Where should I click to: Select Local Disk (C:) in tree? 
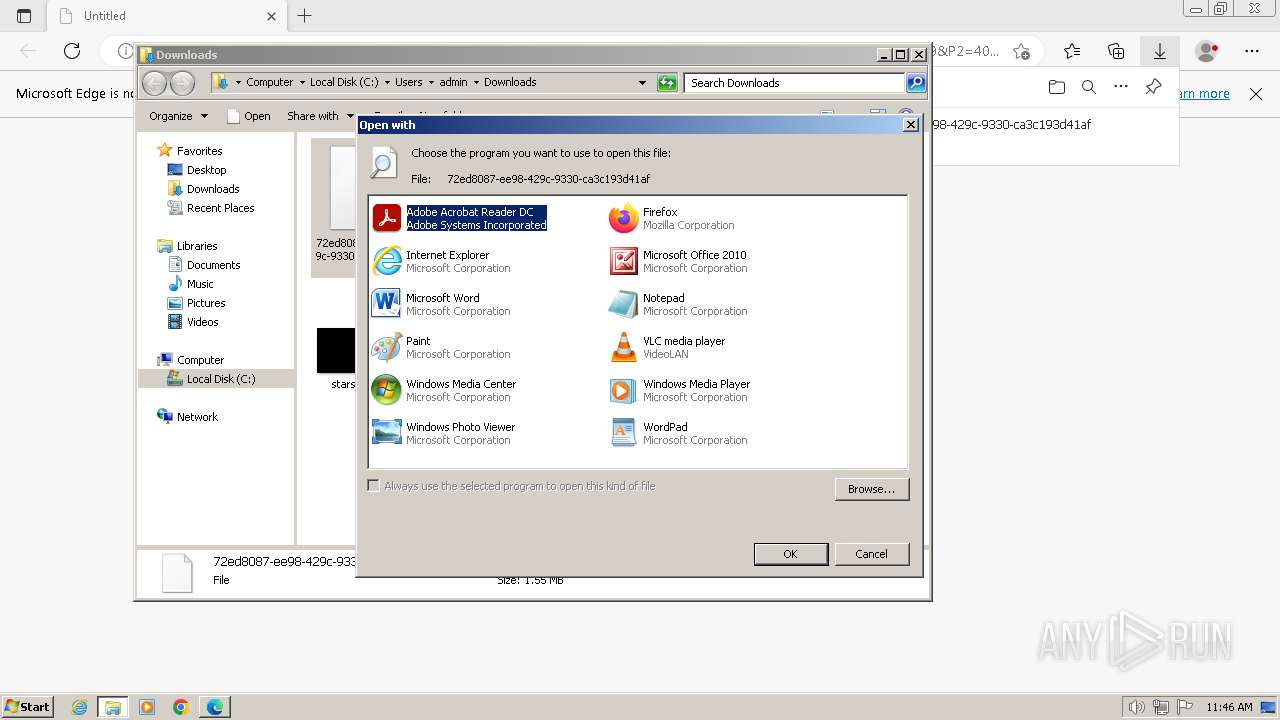(220, 379)
